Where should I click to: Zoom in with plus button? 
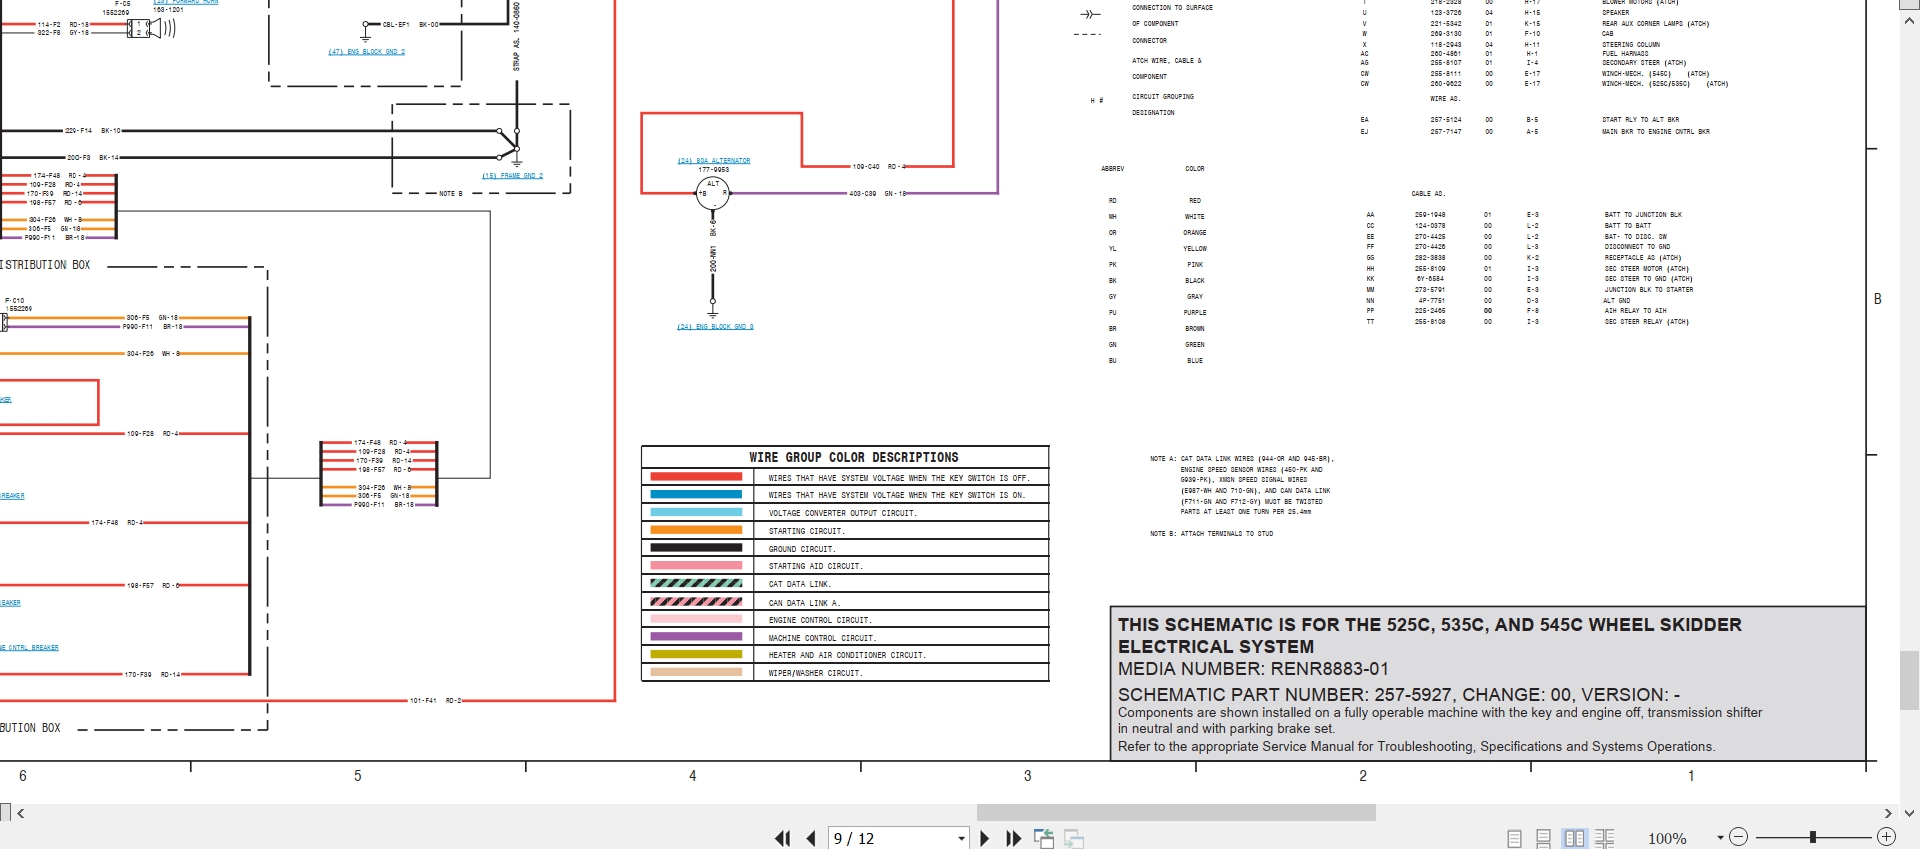pyautogui.click(x=1886, y=837)
